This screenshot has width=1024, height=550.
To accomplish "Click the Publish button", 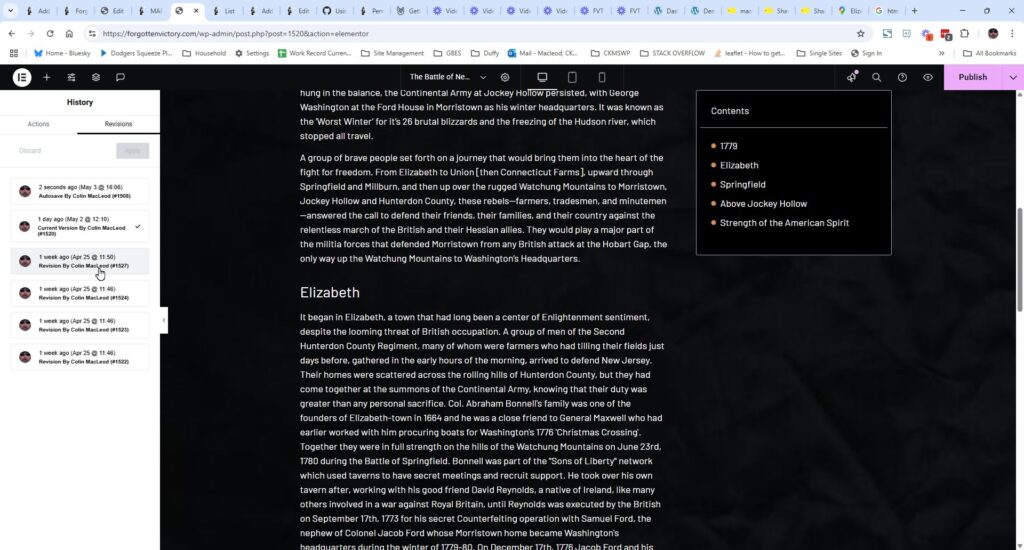I will [972, 77].
